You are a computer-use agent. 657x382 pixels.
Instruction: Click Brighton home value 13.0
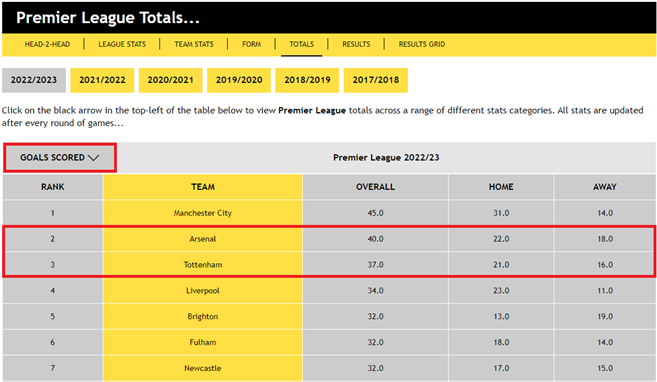coord(501,317)
